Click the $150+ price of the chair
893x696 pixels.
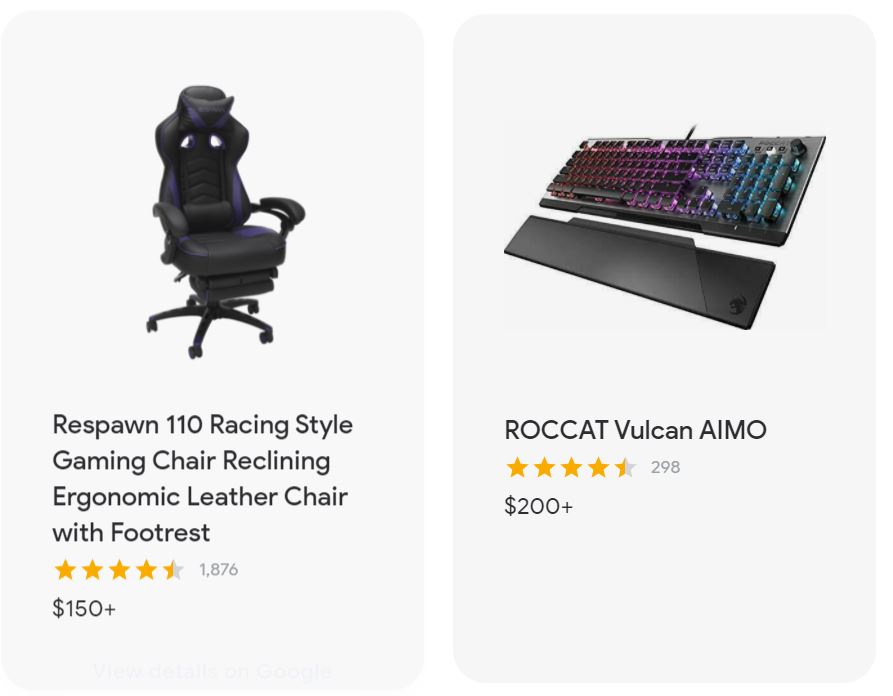(x=84, y=608)
